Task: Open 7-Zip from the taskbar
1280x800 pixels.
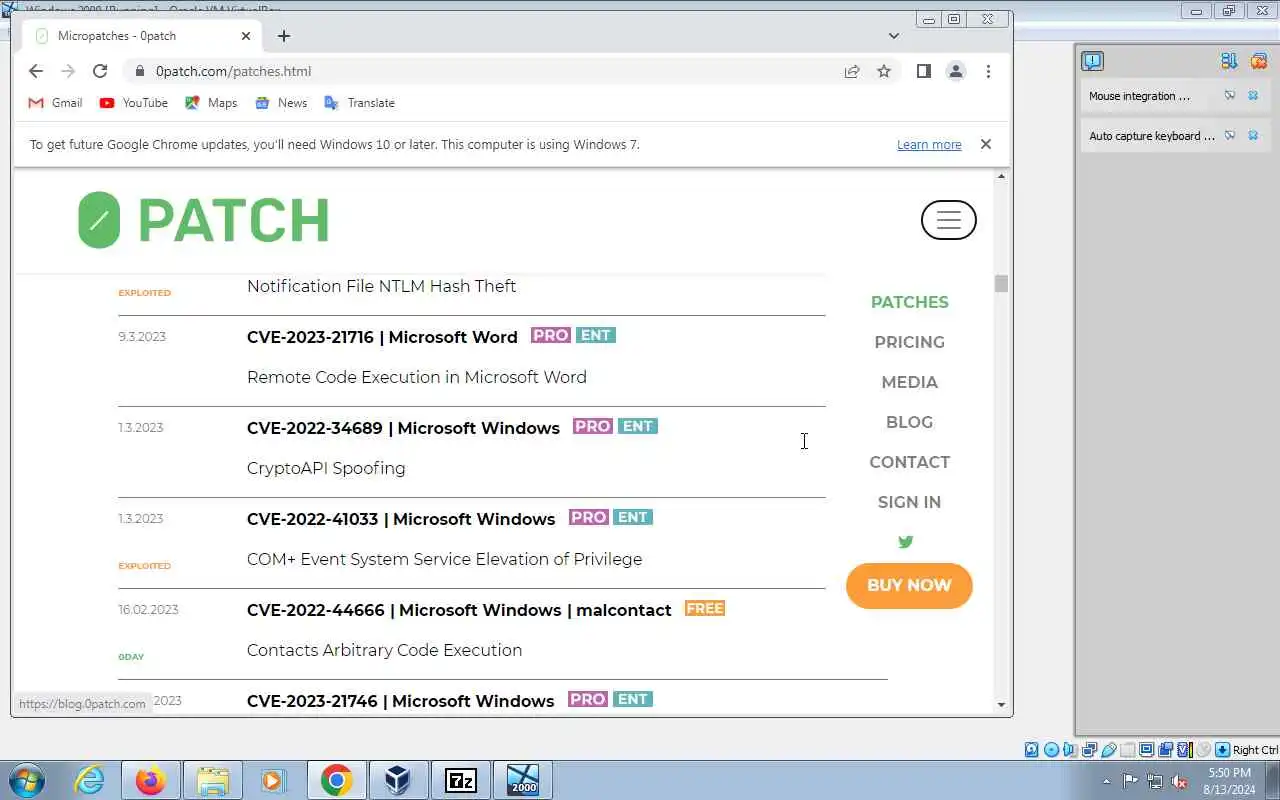Action: (x=460, y=780)
